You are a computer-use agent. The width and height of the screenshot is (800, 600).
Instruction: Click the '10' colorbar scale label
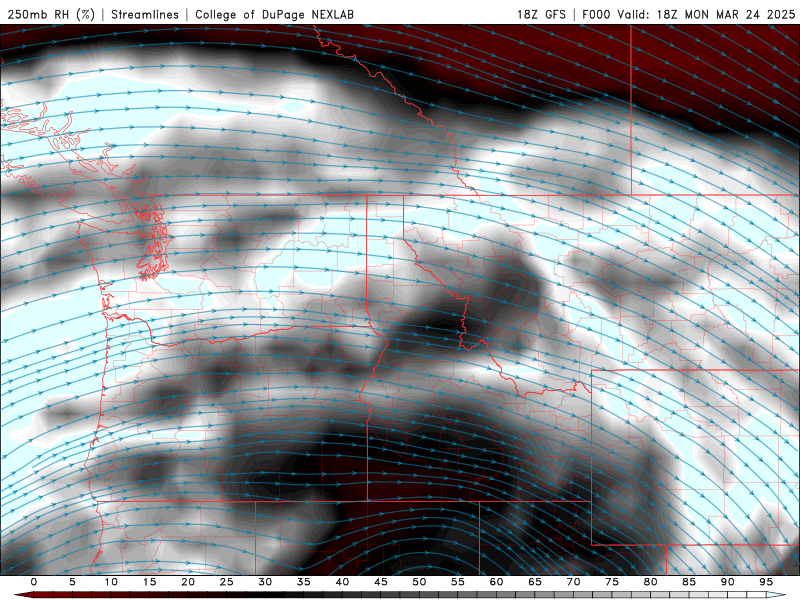[x=111, y=582]
